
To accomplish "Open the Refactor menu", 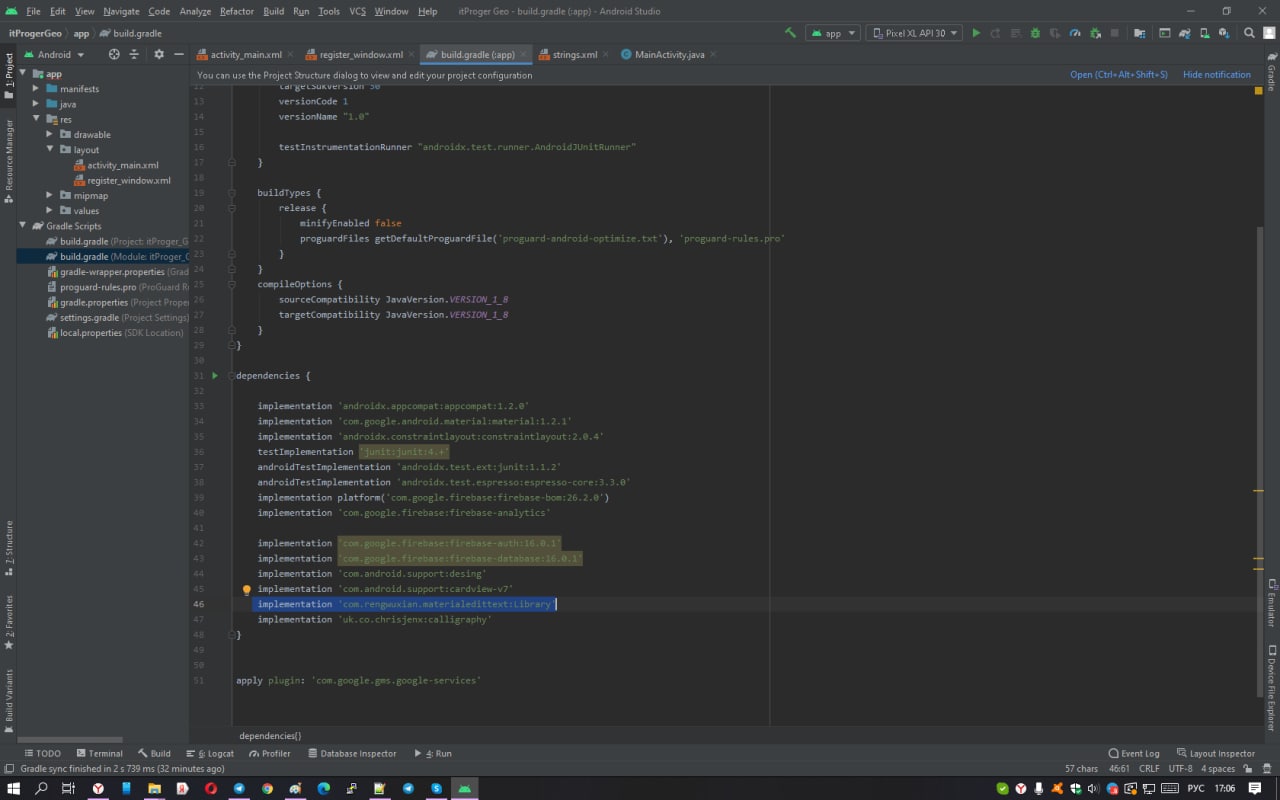I will [x=237, y=11].
